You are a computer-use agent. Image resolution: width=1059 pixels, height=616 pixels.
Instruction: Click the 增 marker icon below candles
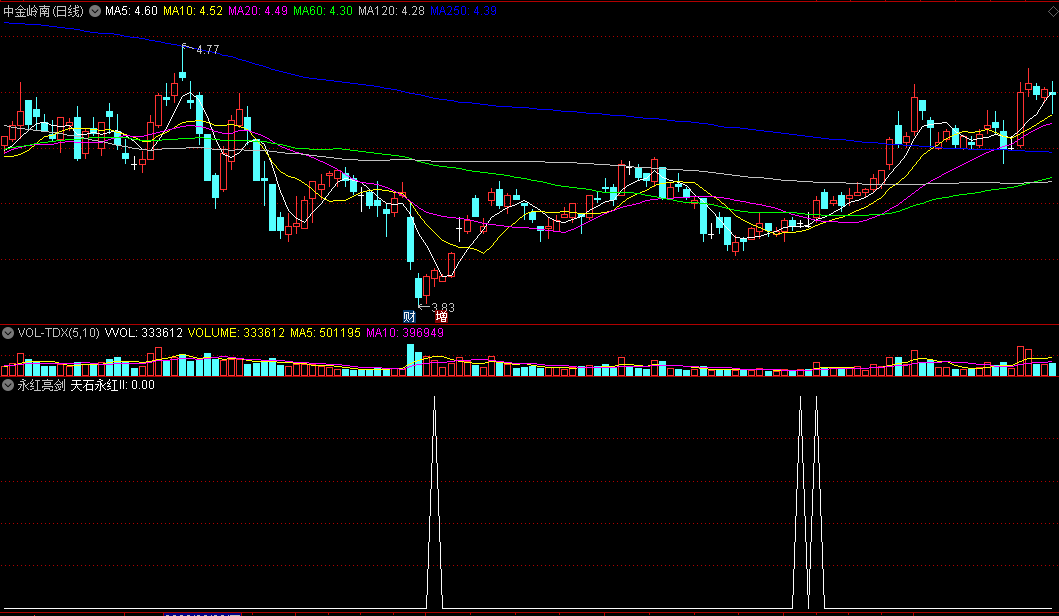[x=441, y=316]
